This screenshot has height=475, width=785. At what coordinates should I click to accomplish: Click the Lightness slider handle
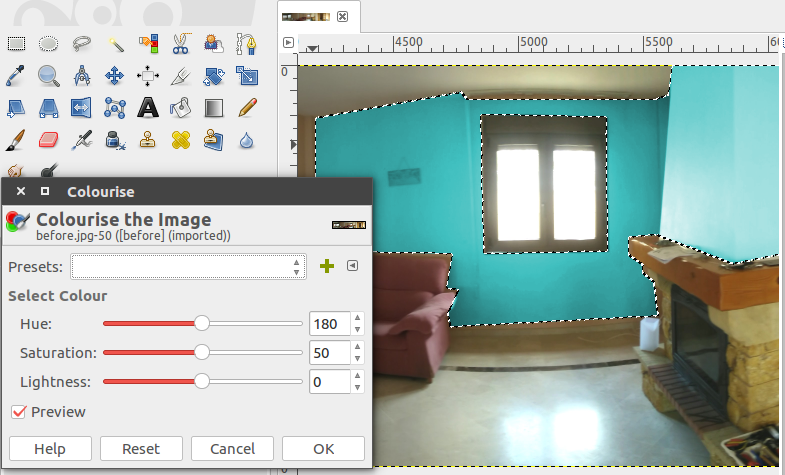coord(202,381)
